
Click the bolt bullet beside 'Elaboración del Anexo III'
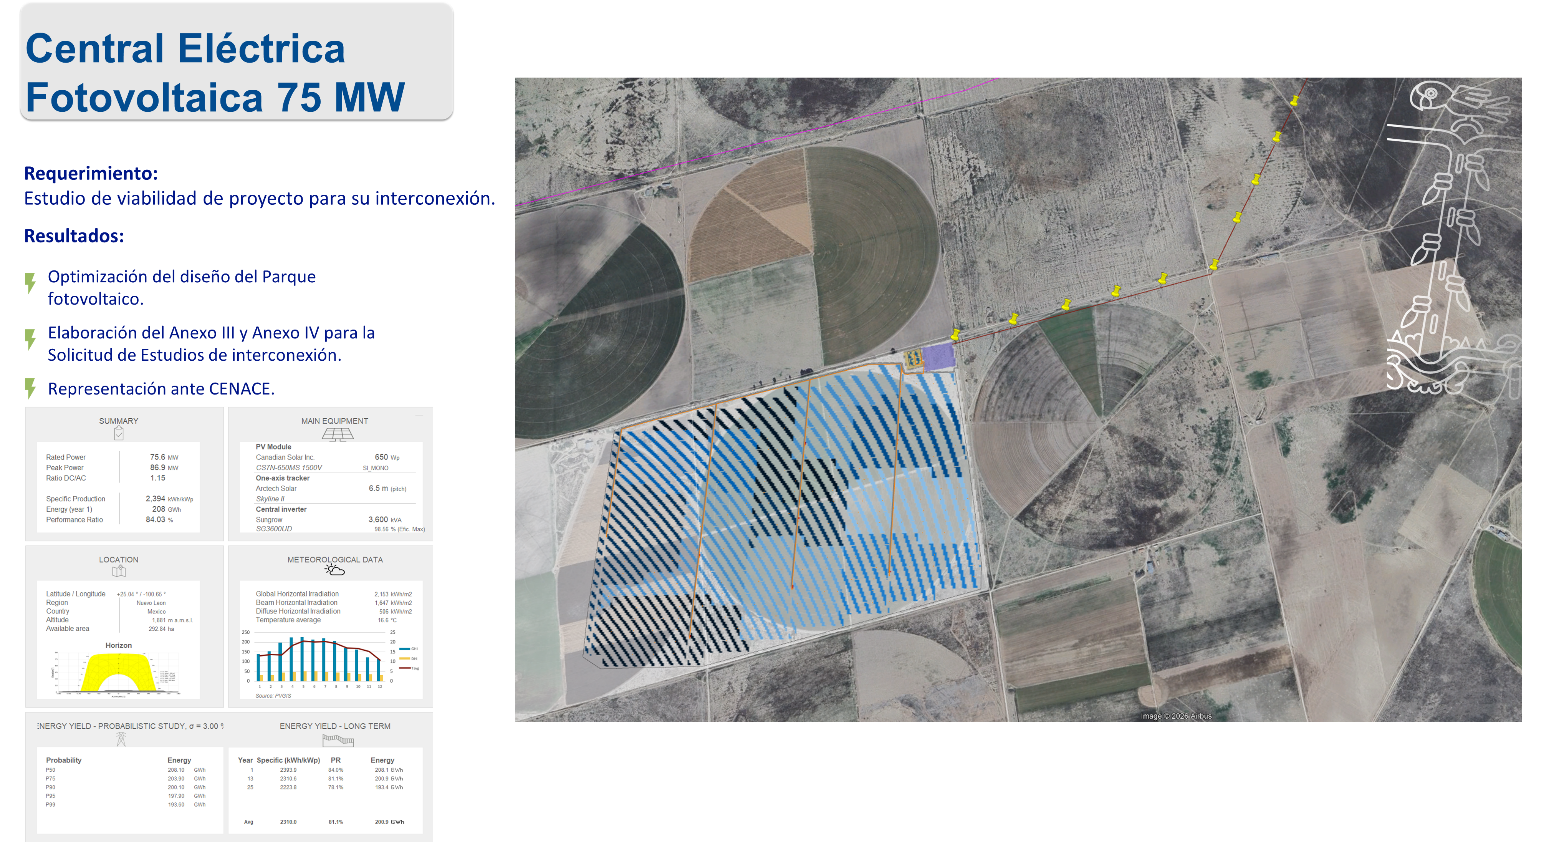[x=30, y=339]
